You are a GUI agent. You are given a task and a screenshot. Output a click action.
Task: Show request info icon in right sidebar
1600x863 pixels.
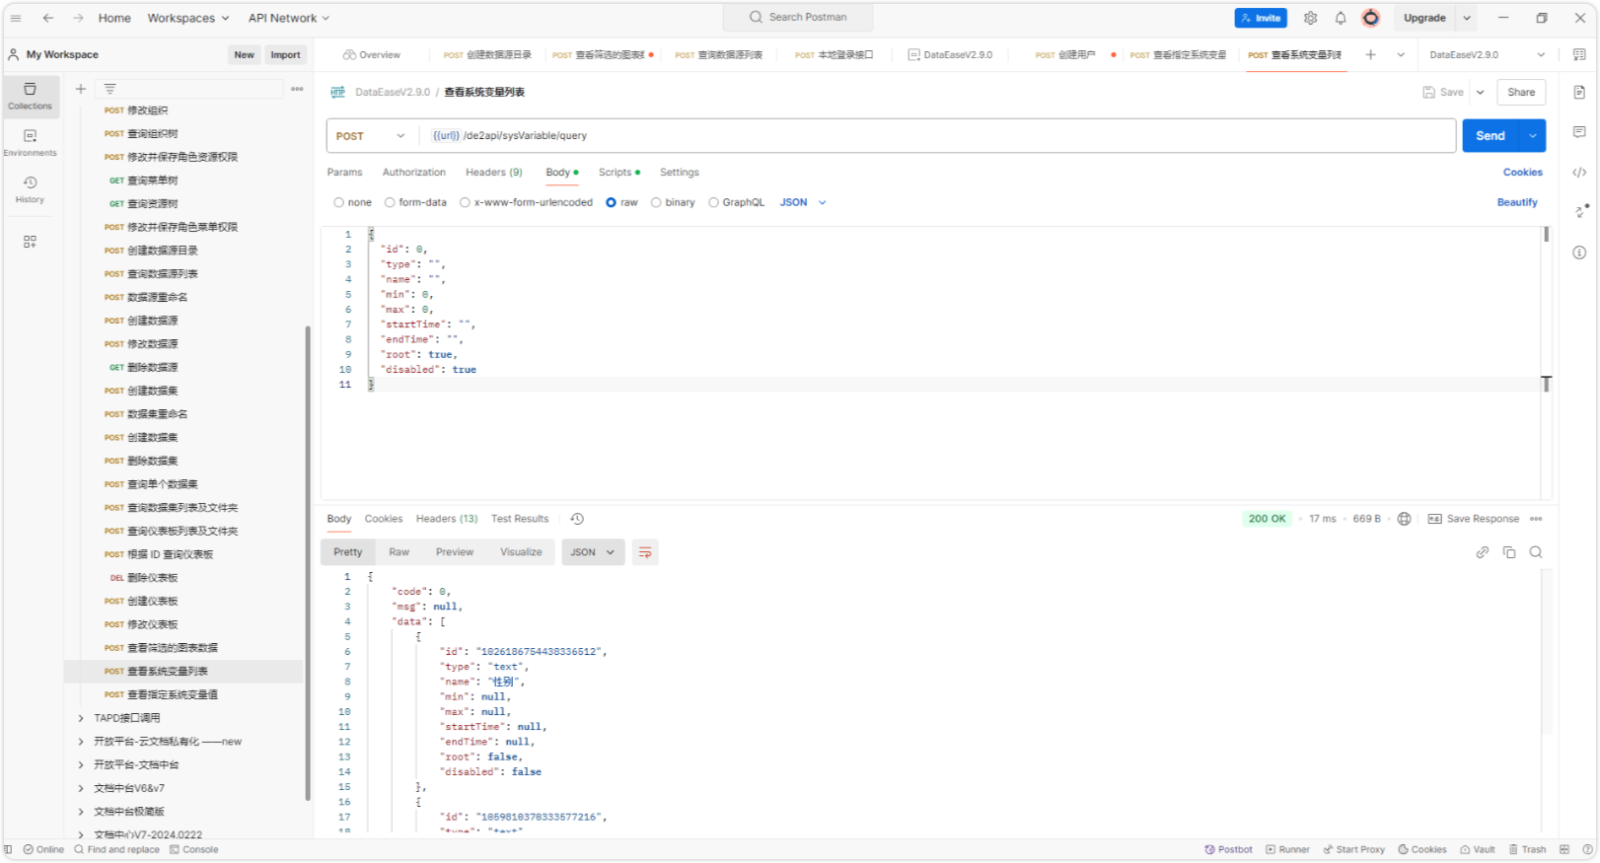click(1579, 252)
